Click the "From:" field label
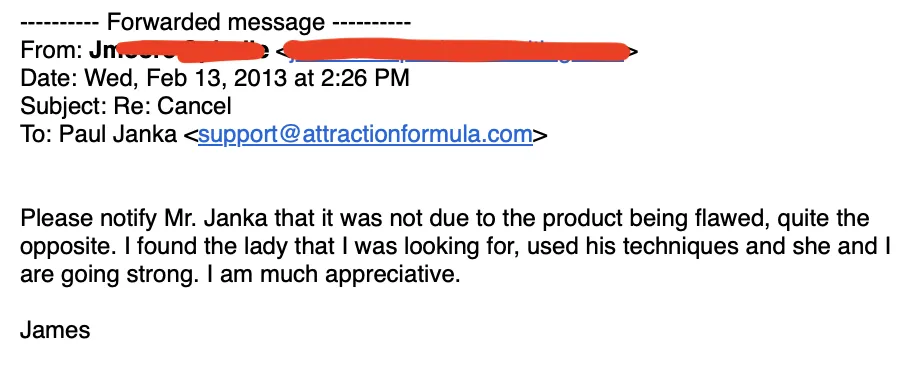Image resolution: width=924 pixels, height=372 pixels. point(52,51)
